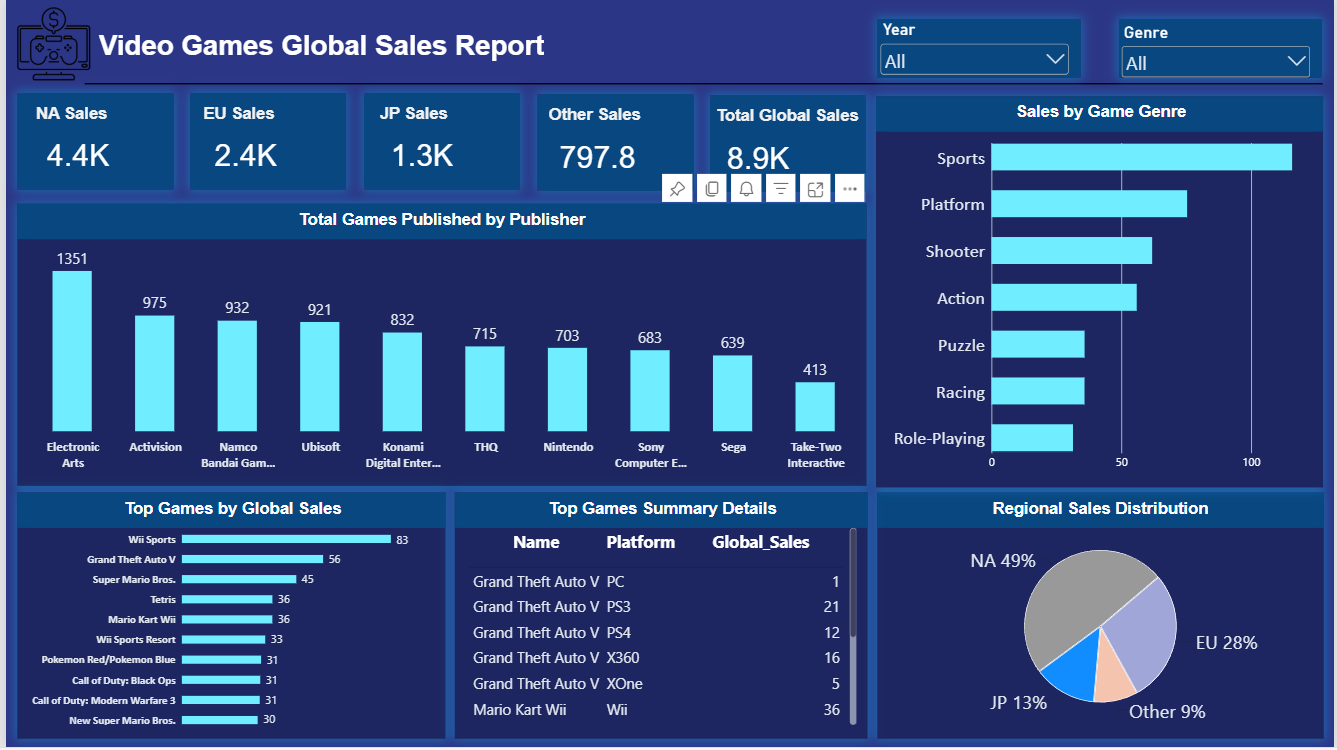Select the Super Mario Bros. bar
Screen dimensions: 1337x750
pos(239,579)
